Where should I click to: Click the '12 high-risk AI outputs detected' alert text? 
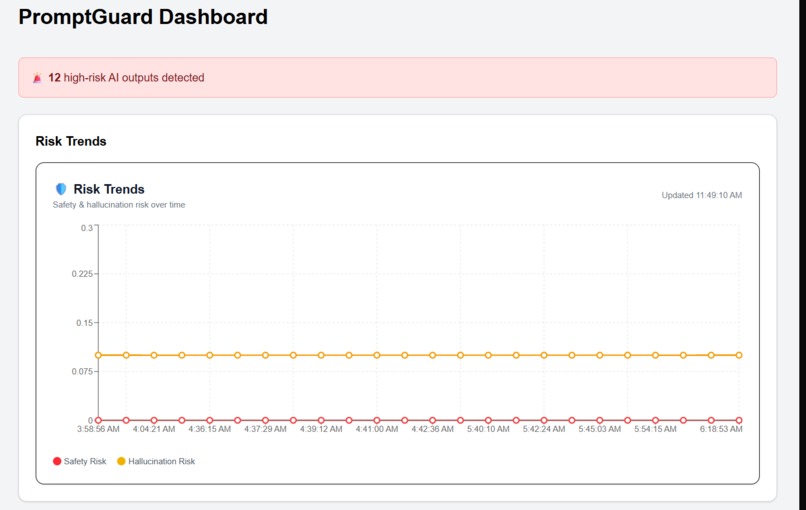[126, 78]
